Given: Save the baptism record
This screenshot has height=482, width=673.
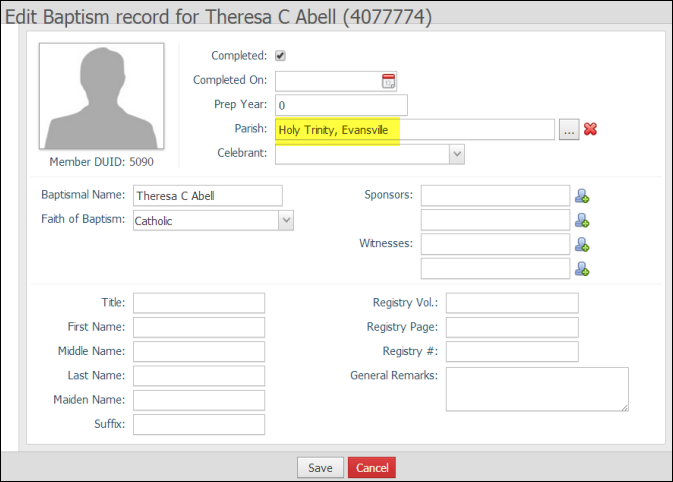Looking at the screenshot, I should click(320, 468).
